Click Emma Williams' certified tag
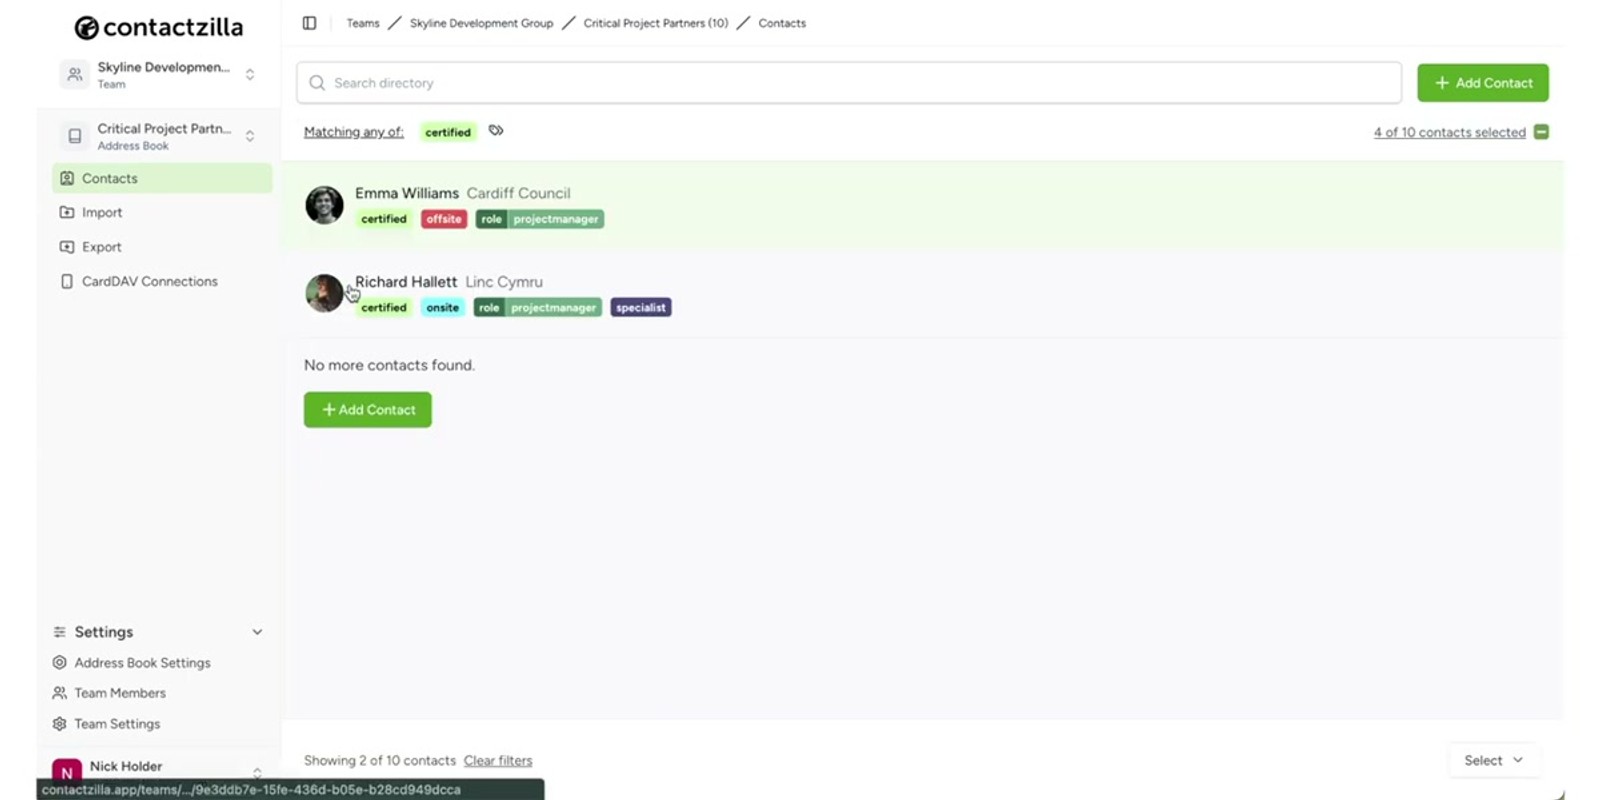This screenshot has width=1600, height=800. pyautogui.click(x=384, y=219)
